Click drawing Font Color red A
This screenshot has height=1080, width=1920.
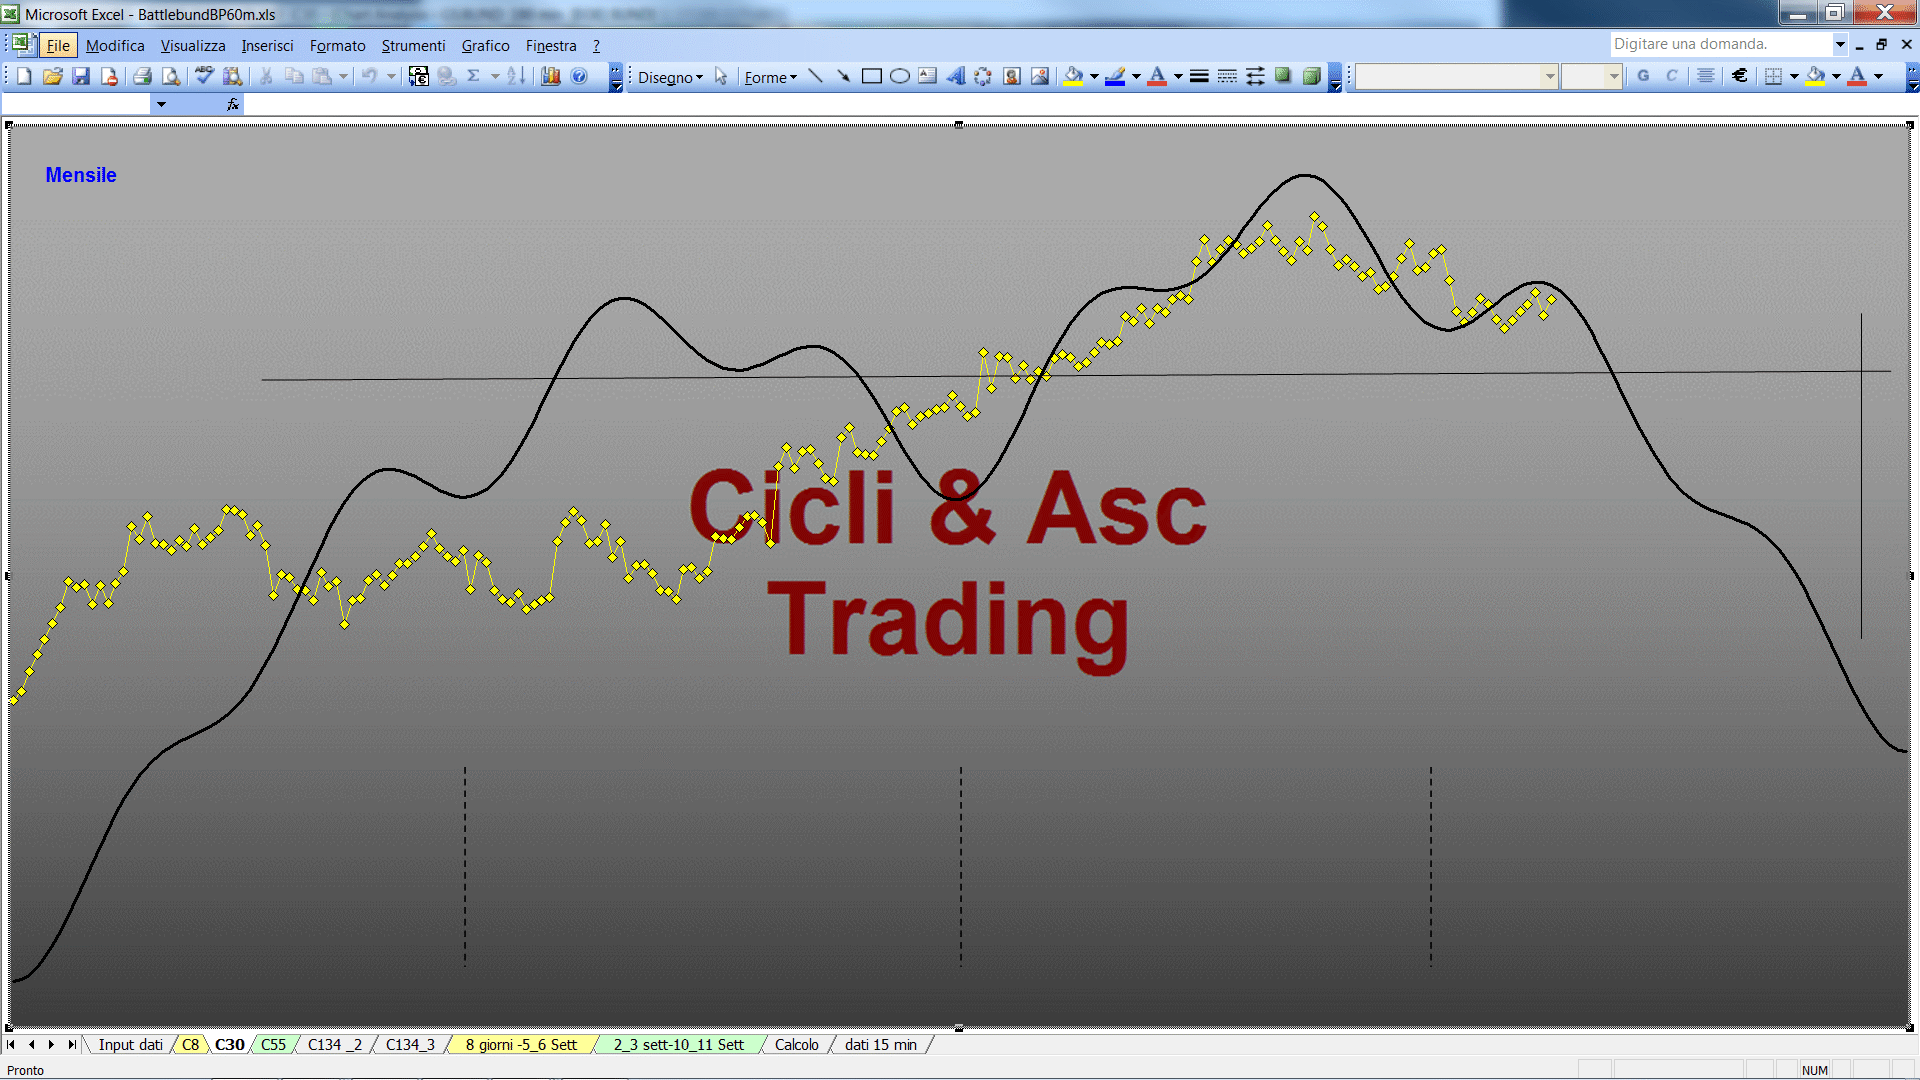click(x=1157, y=76)
